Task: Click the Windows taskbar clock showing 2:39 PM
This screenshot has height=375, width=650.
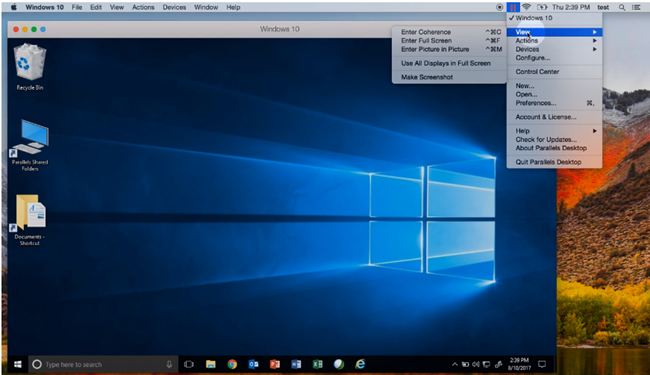Action: [519, 364]
